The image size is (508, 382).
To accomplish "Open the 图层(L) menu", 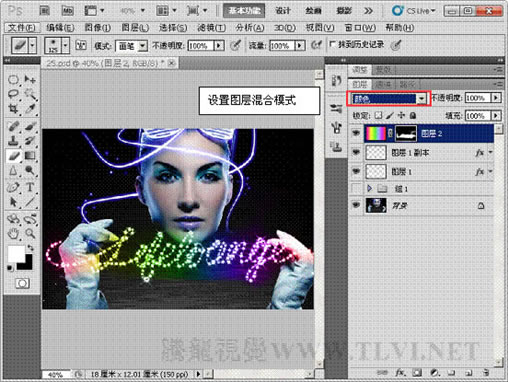I will (135, 28).
